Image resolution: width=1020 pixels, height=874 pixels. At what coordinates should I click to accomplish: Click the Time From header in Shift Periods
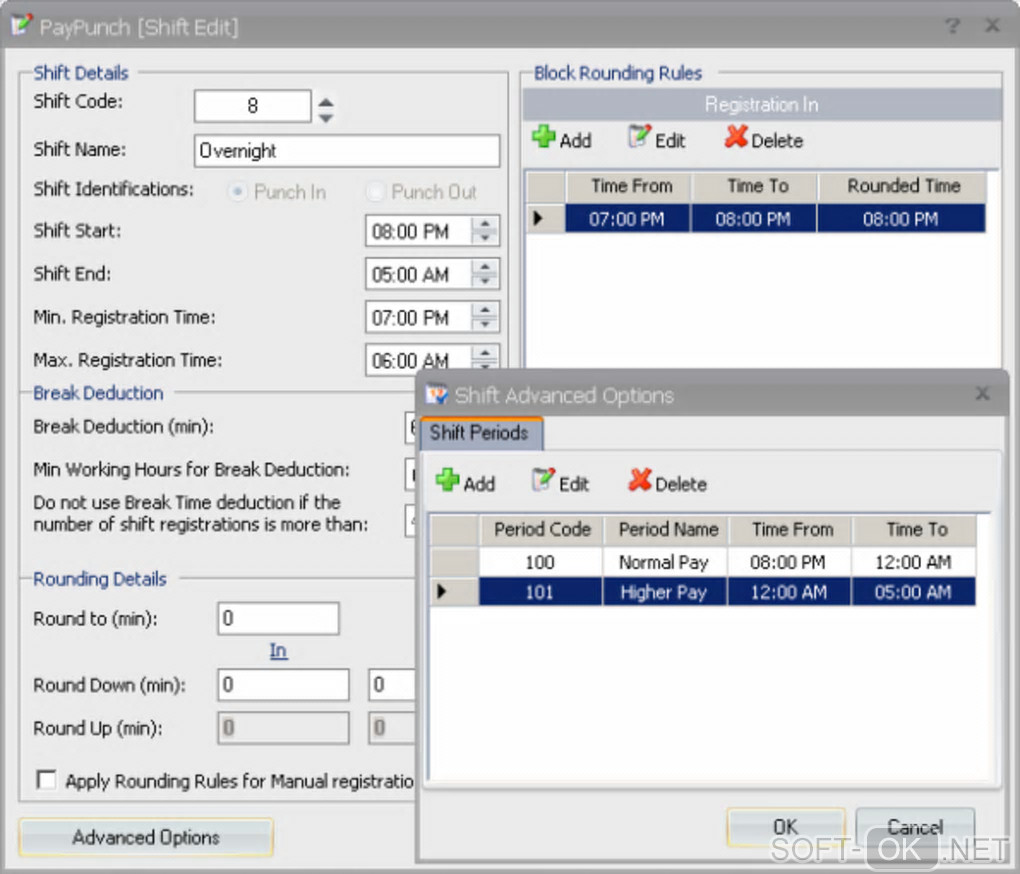coord(791,529)
